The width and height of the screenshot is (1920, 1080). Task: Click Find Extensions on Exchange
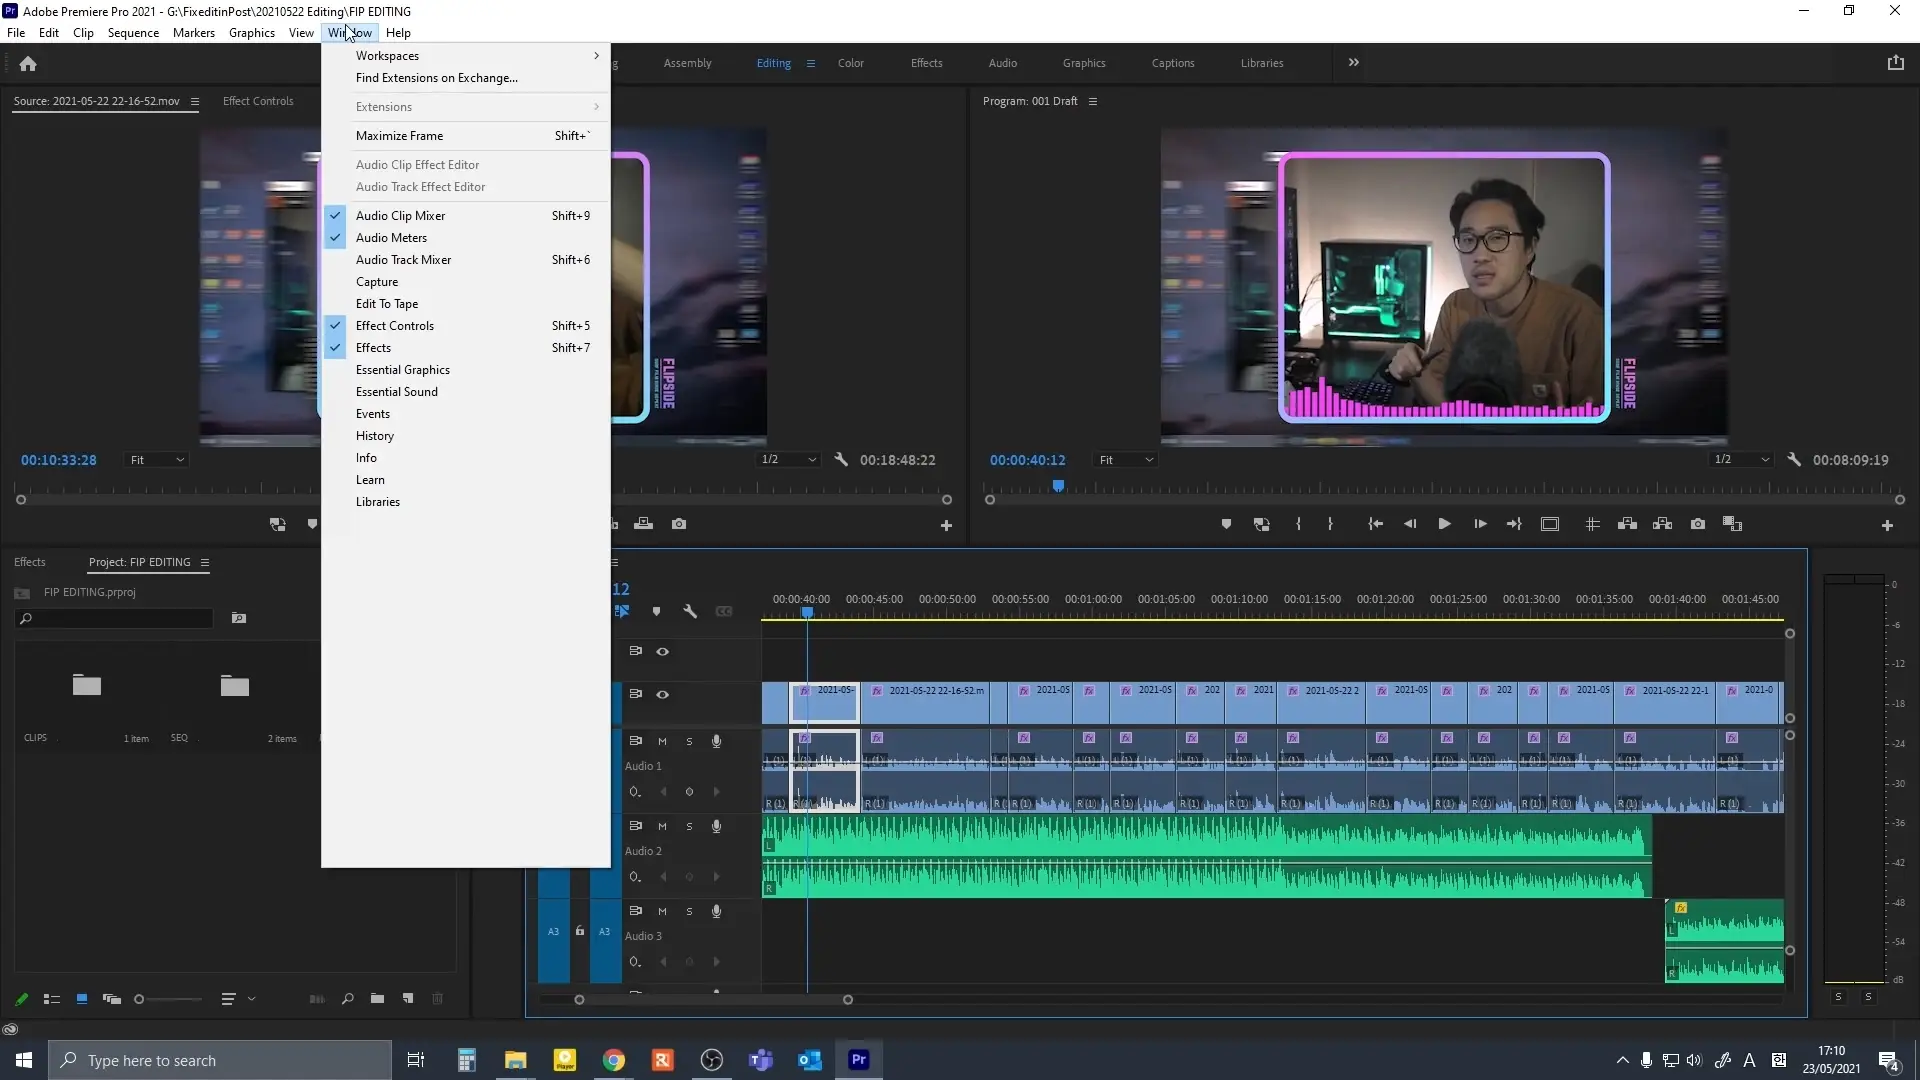tap(466, 78)
